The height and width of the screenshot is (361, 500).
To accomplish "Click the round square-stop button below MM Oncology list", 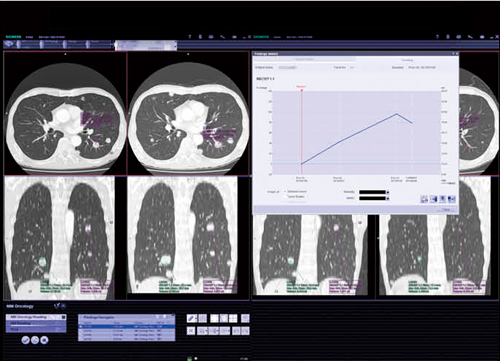I will coord(44,340).
